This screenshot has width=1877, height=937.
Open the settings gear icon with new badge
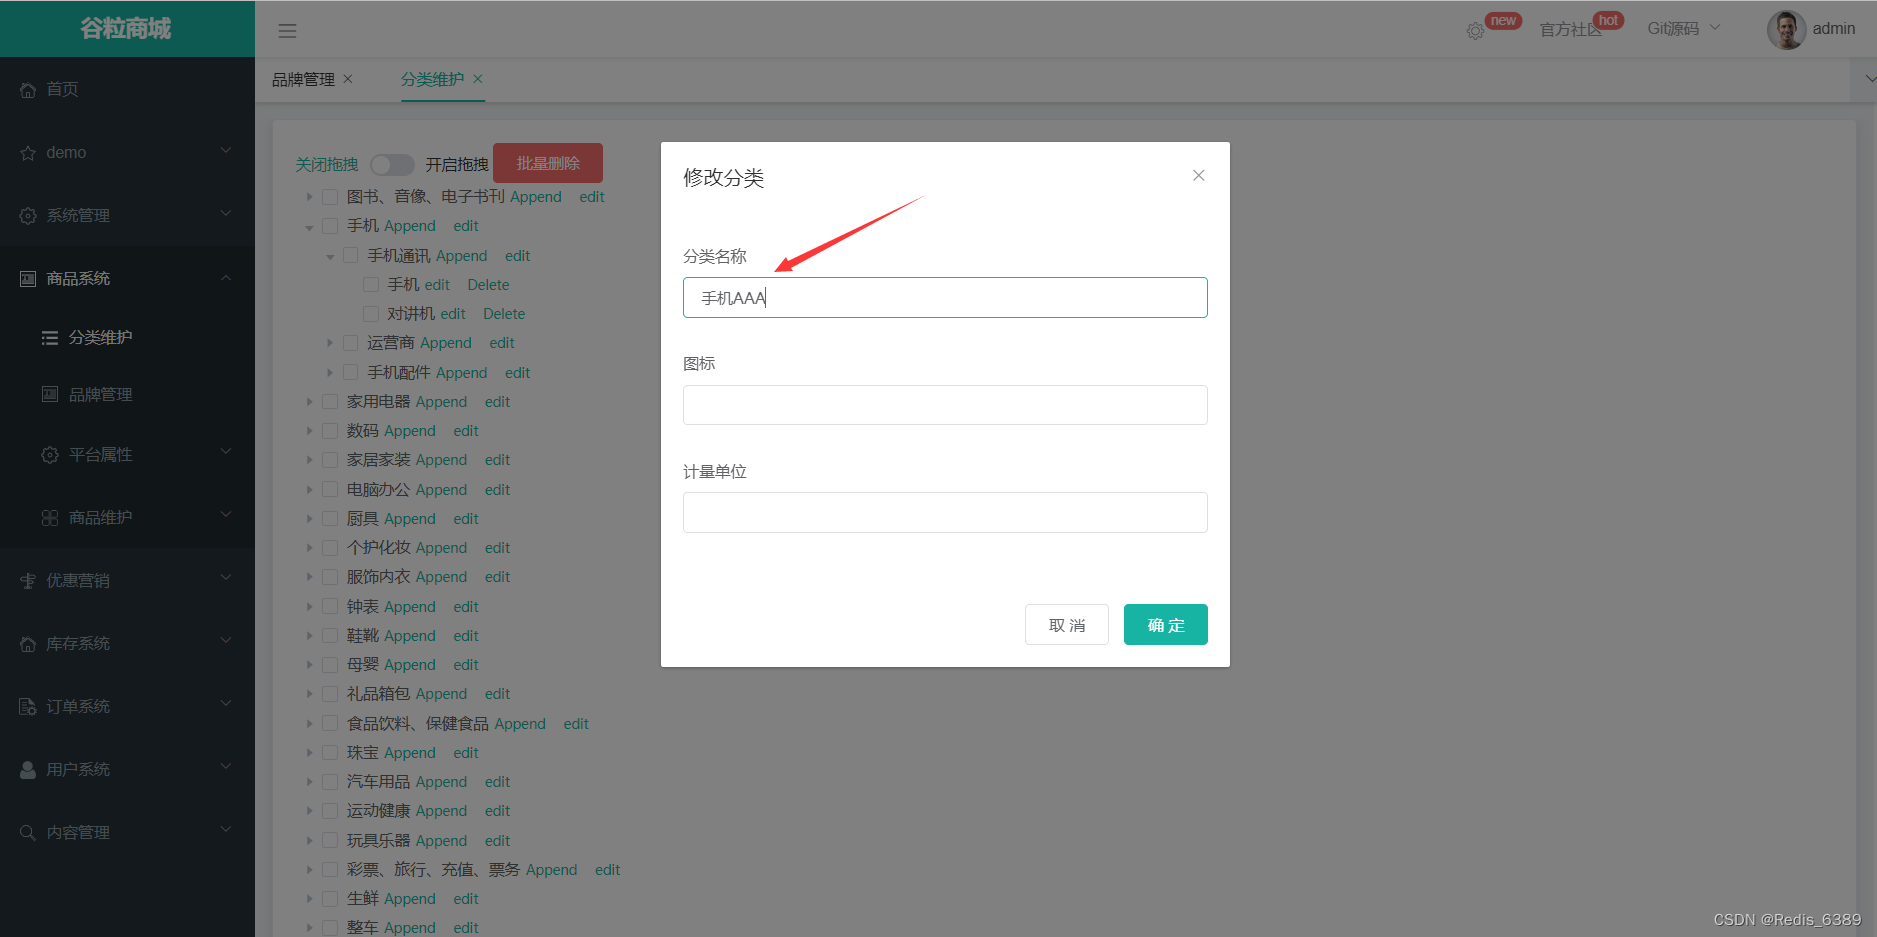(1475, 31)
